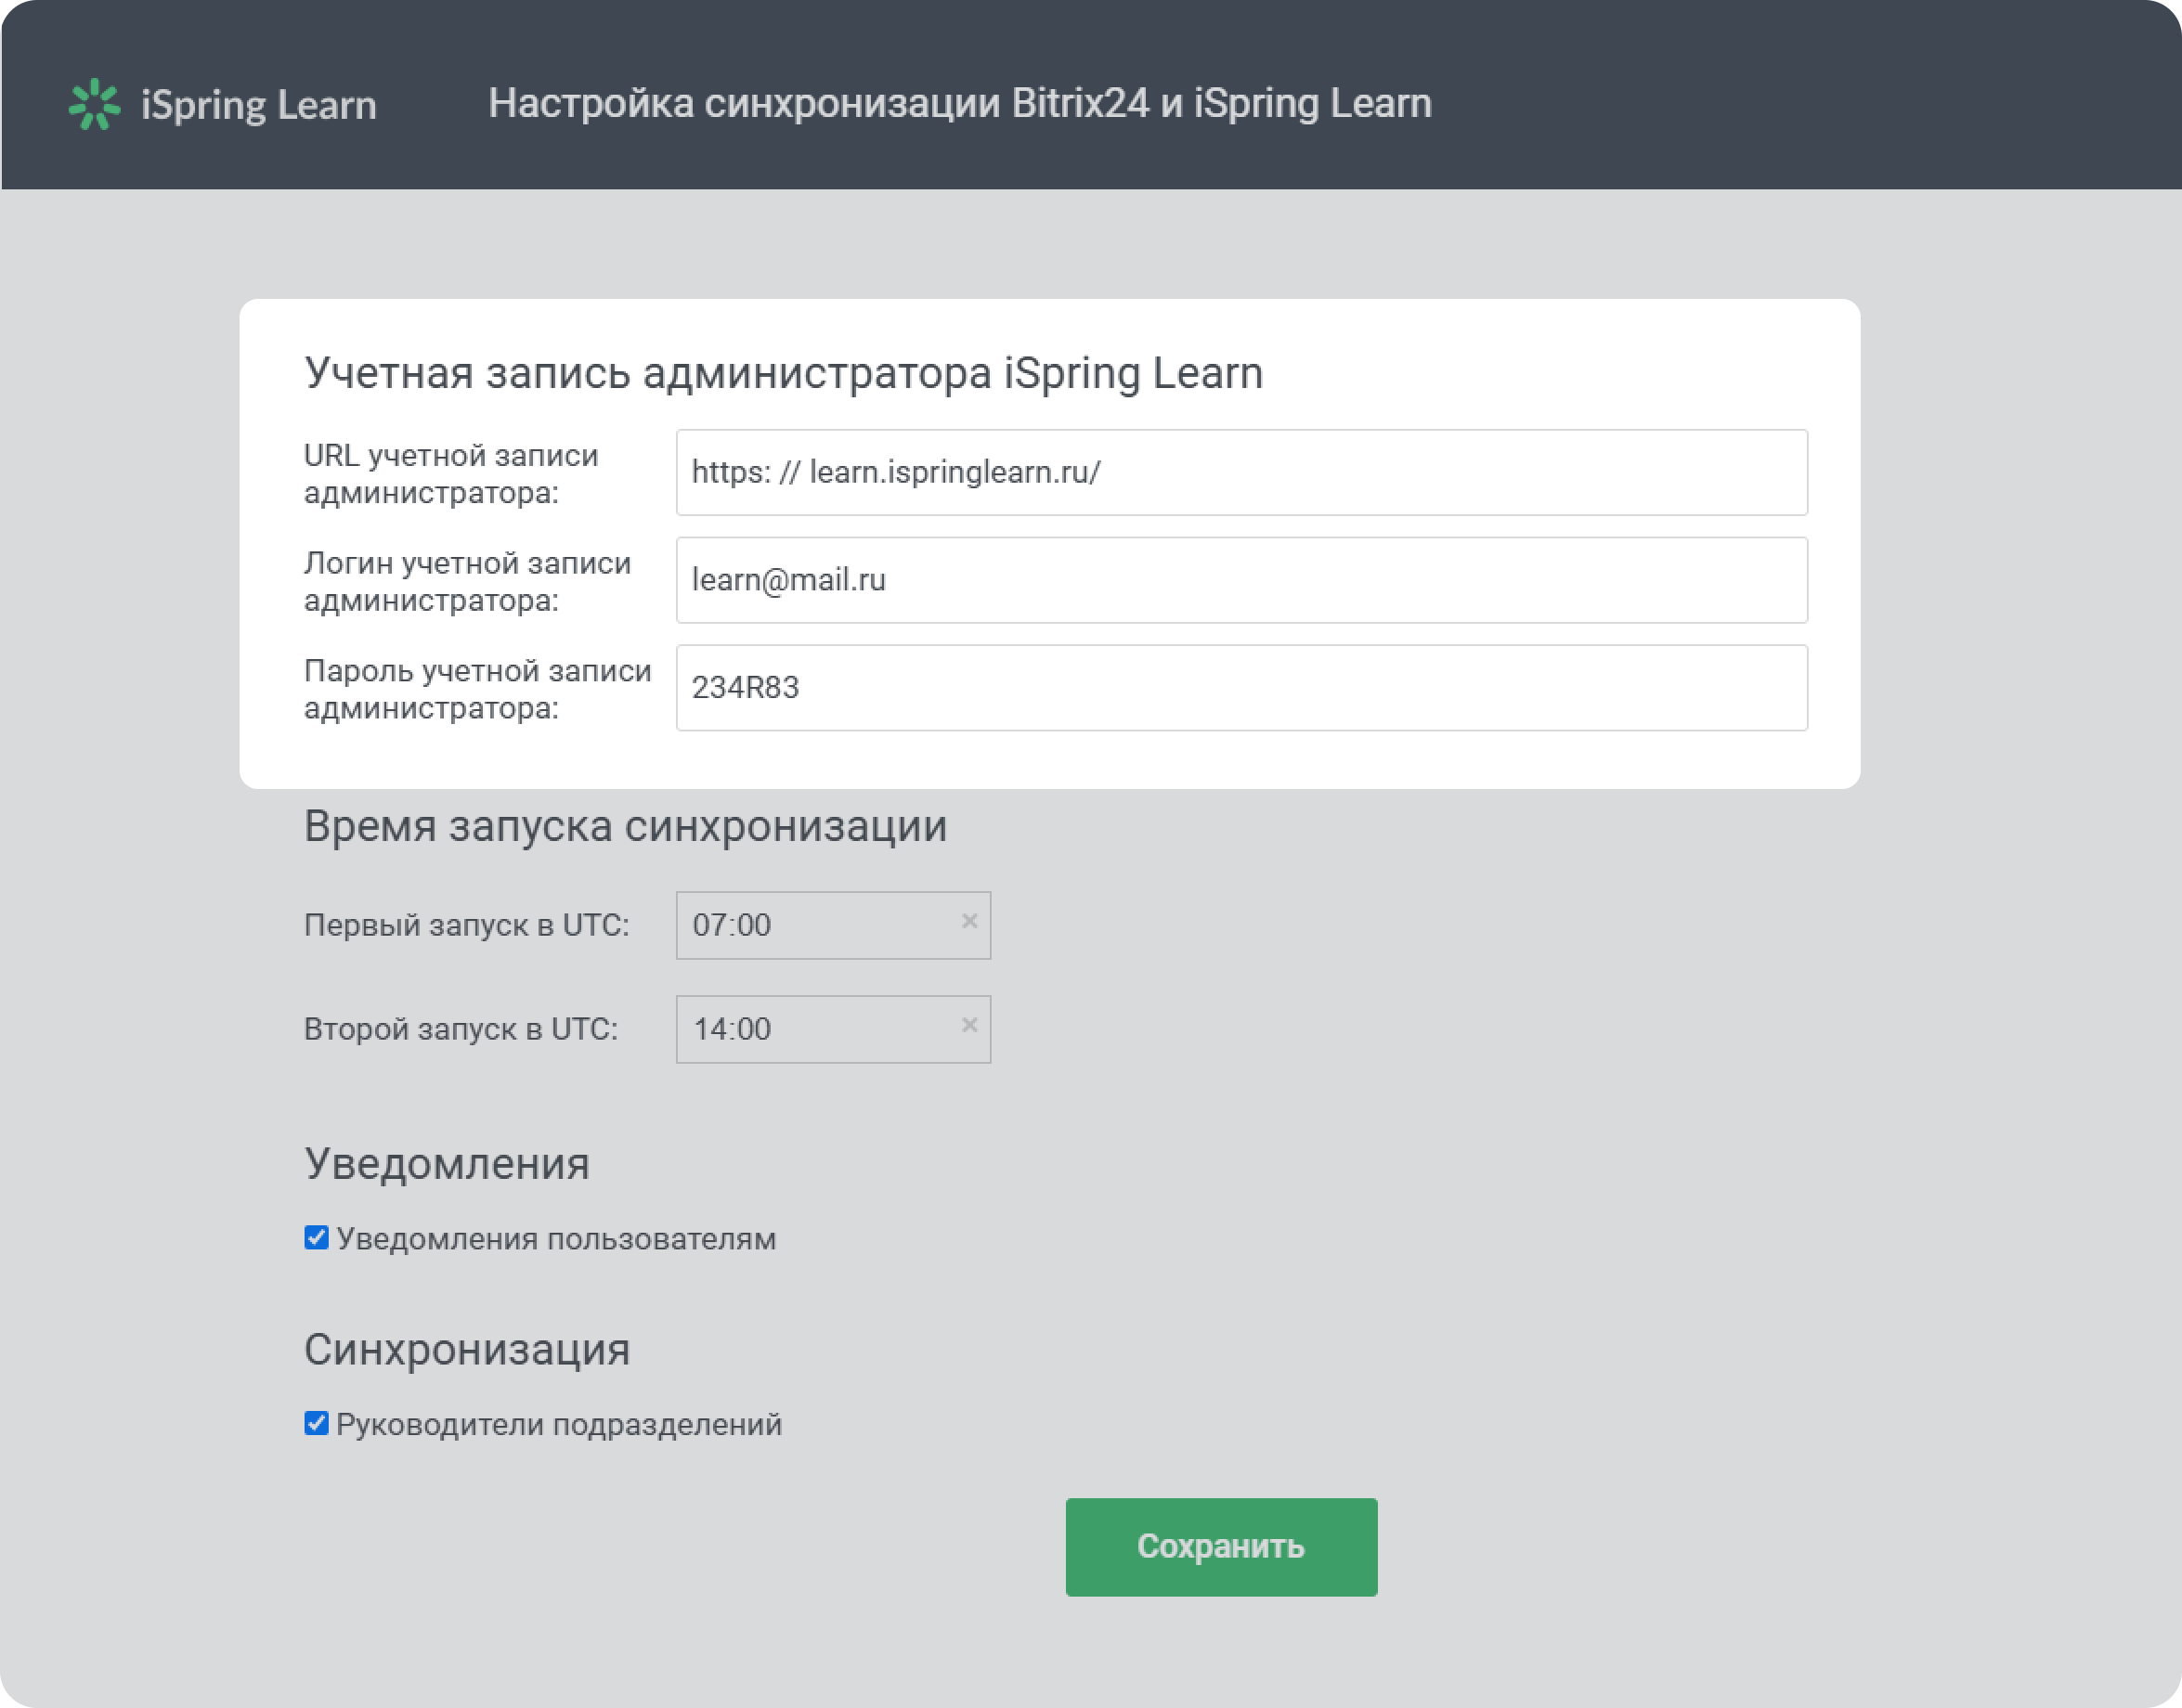Open the Второй запуск в UTC time field
This screenshot has width=2182, height=1708.
[832, 1029]
